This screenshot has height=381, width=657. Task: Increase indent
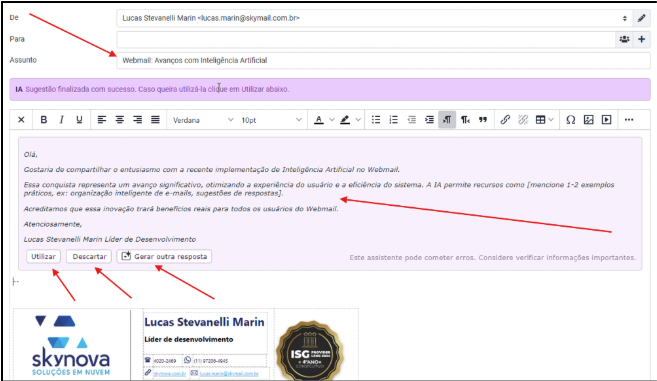click(429, 120)
